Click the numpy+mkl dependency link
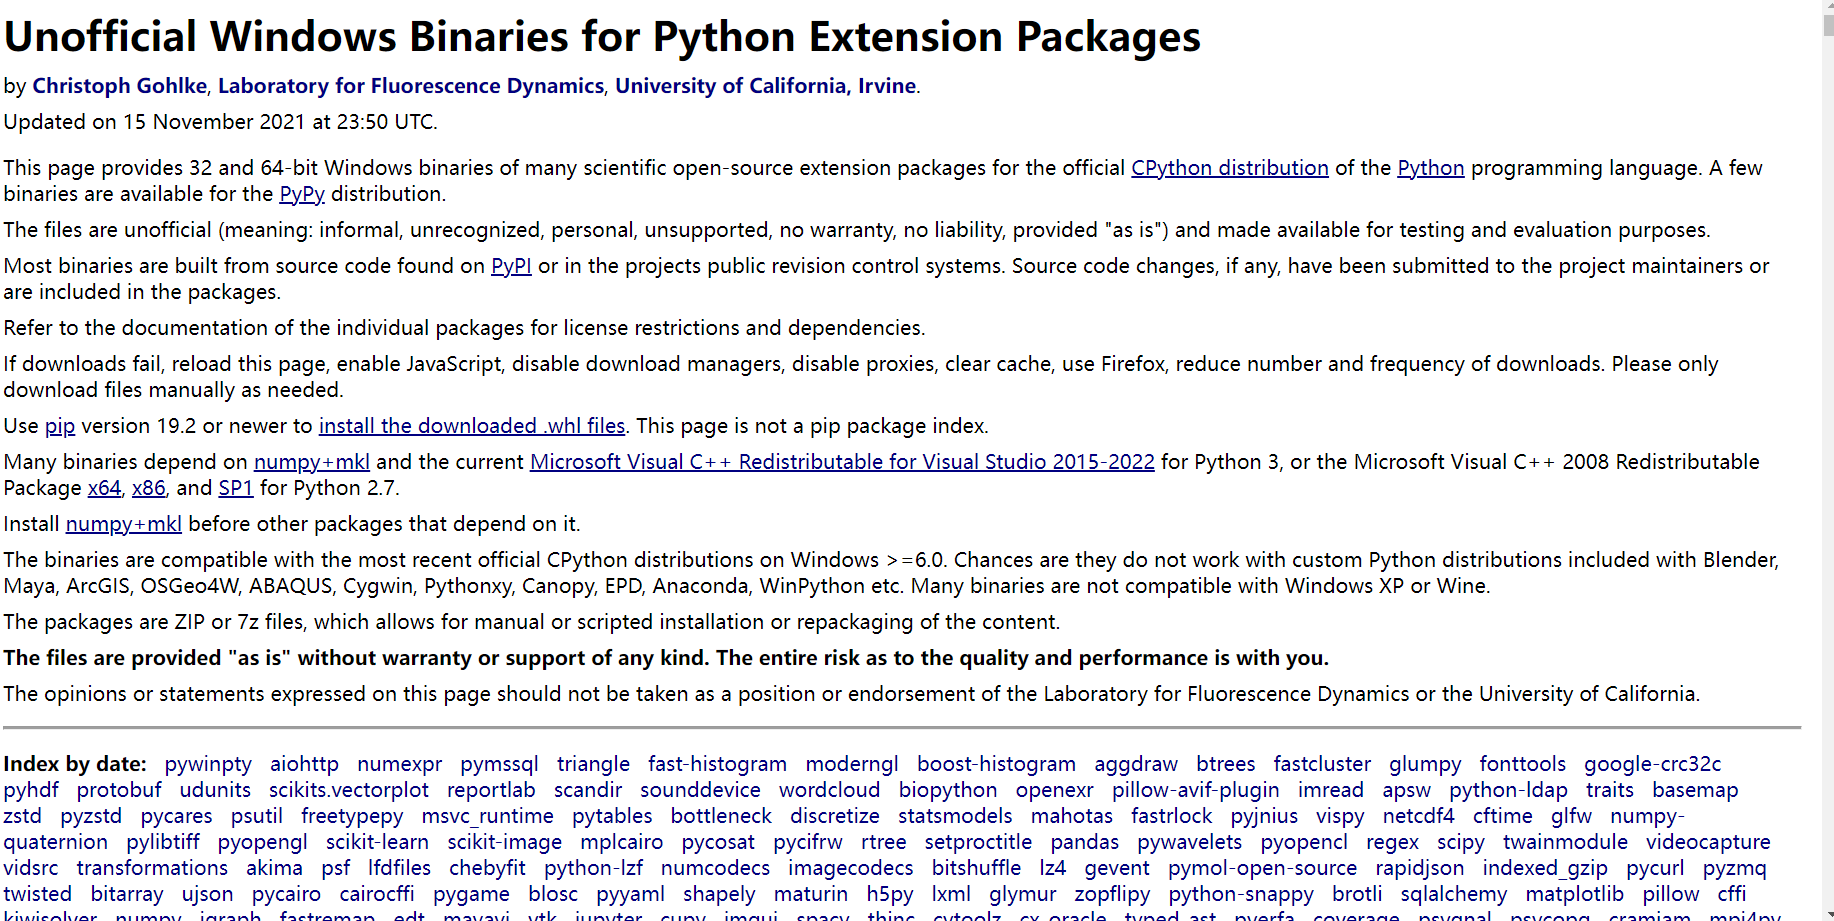The height and width of the screenshot is (921, 1834). (311, 462)
